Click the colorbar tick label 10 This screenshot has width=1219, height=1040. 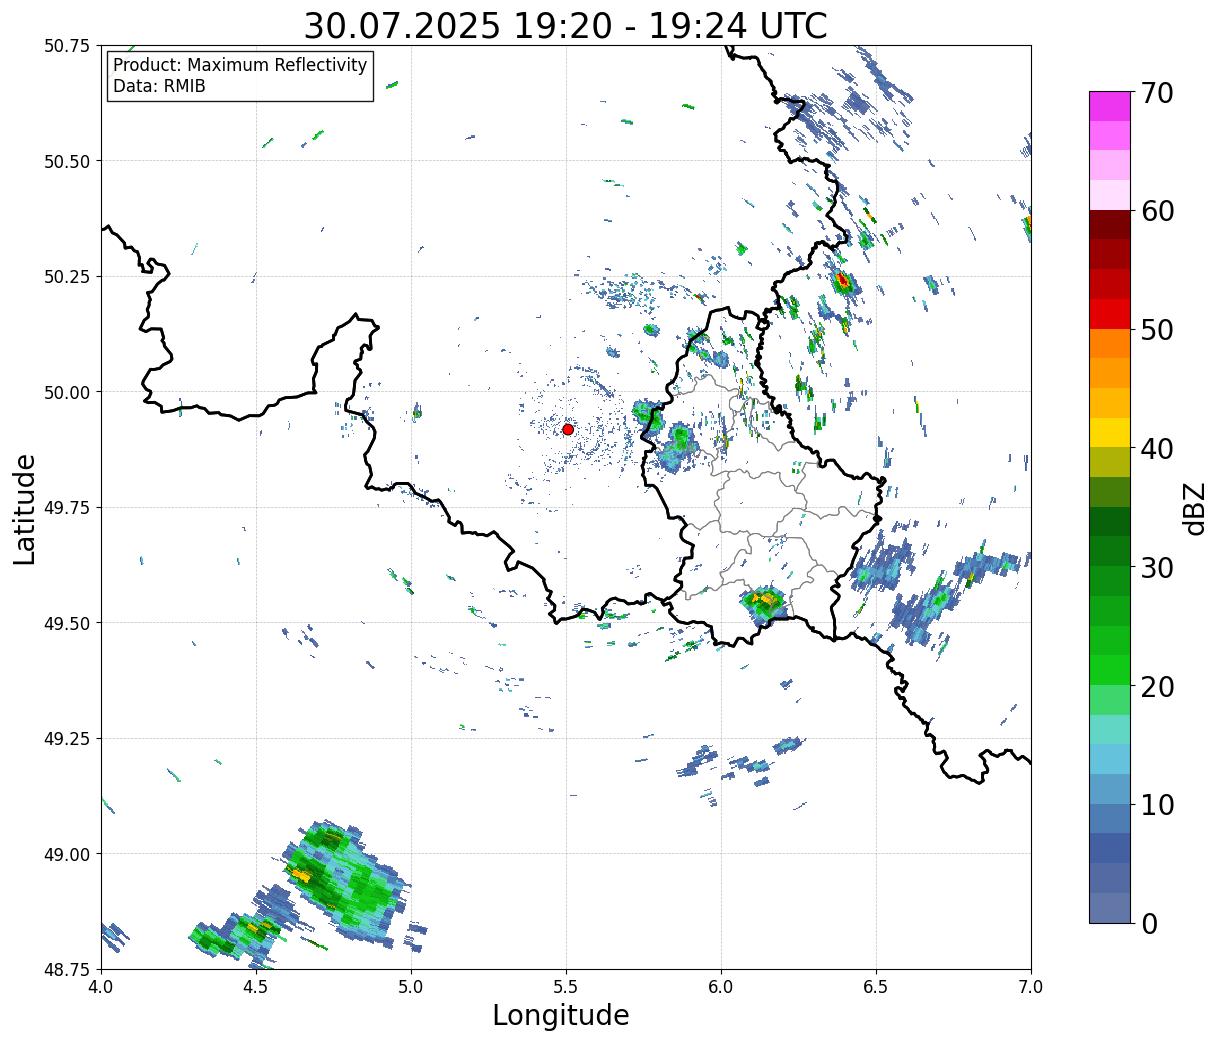coord(1157,804)
